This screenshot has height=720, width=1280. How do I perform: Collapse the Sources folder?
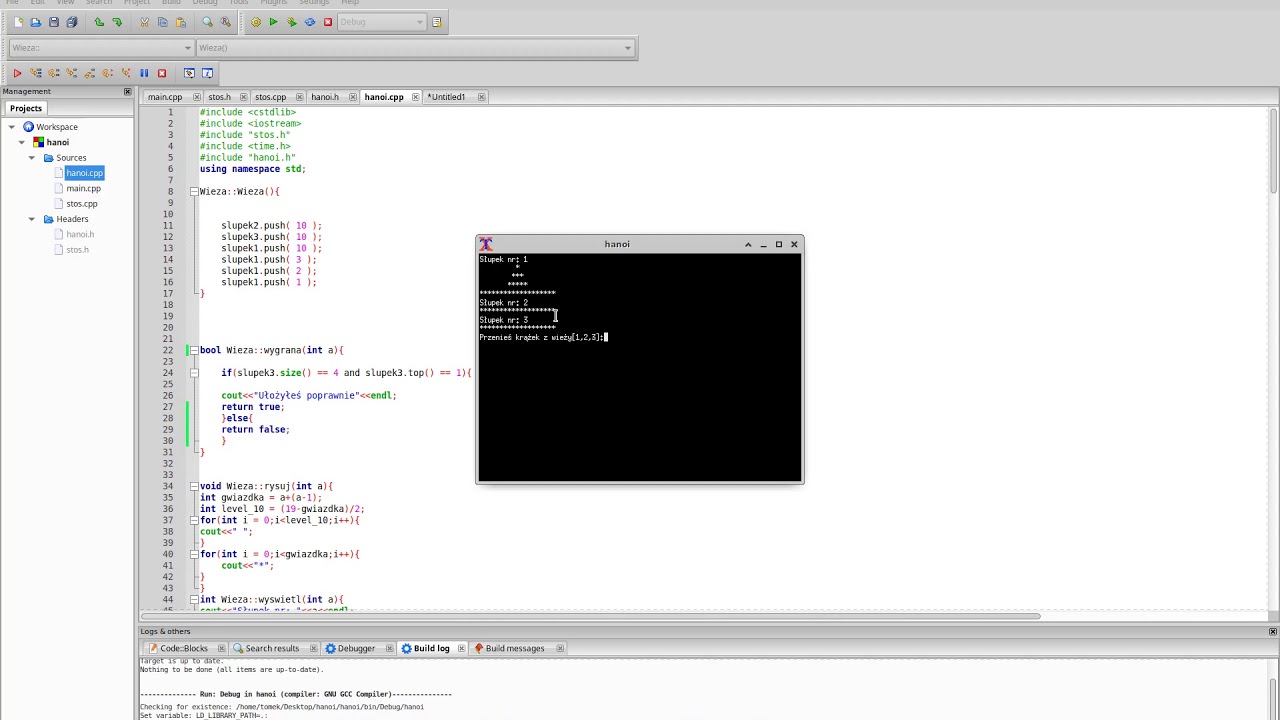pyautogui.click(x=32, y=158)
